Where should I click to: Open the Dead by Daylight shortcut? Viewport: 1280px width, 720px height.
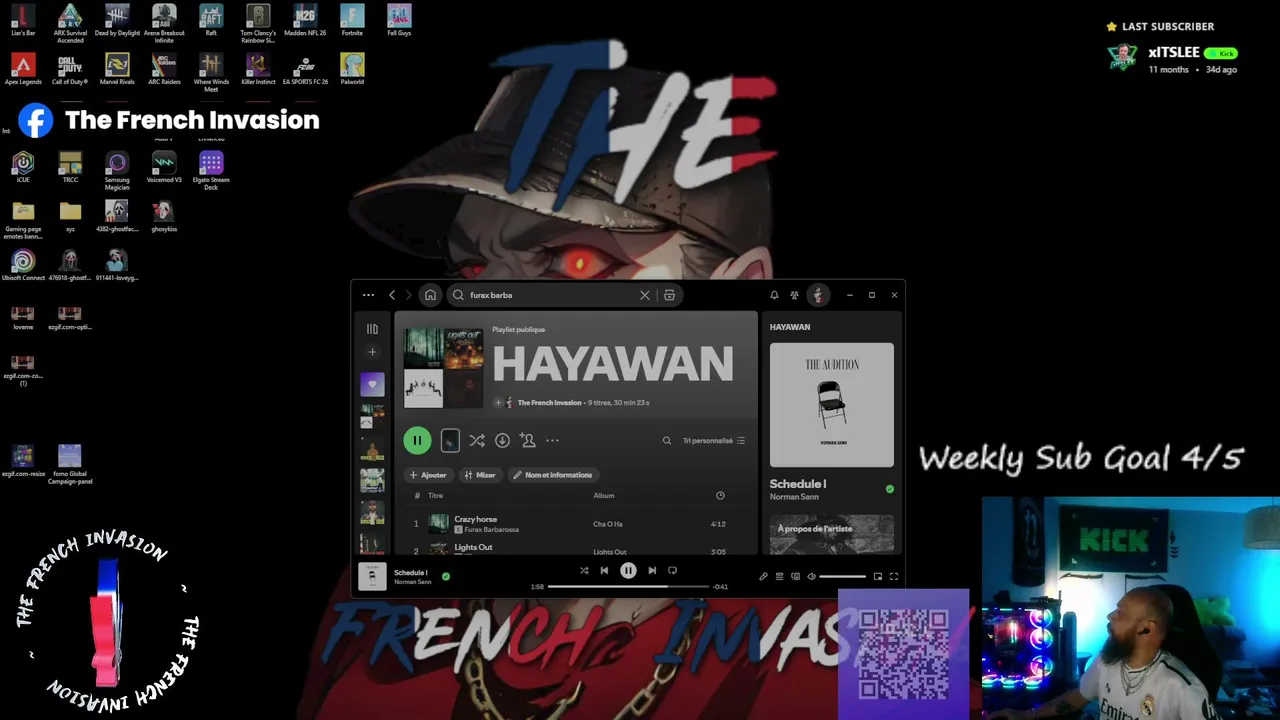tap(117, 20)
